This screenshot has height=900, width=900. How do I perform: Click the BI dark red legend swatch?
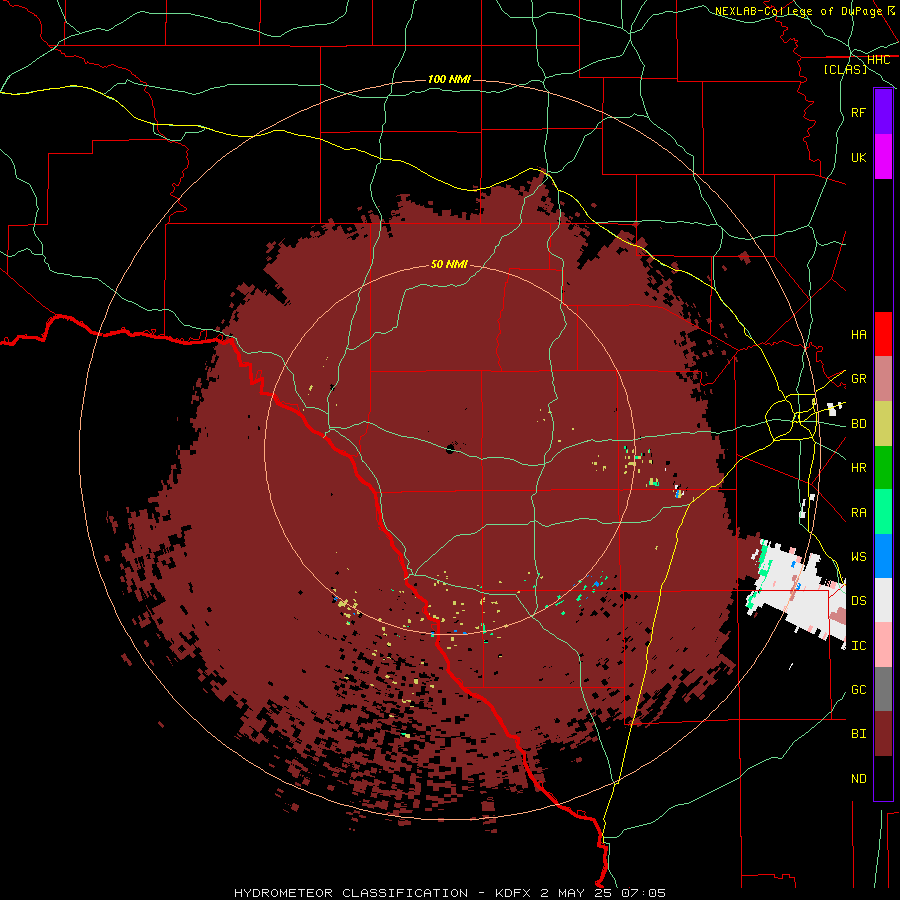(x=883, y=734)
